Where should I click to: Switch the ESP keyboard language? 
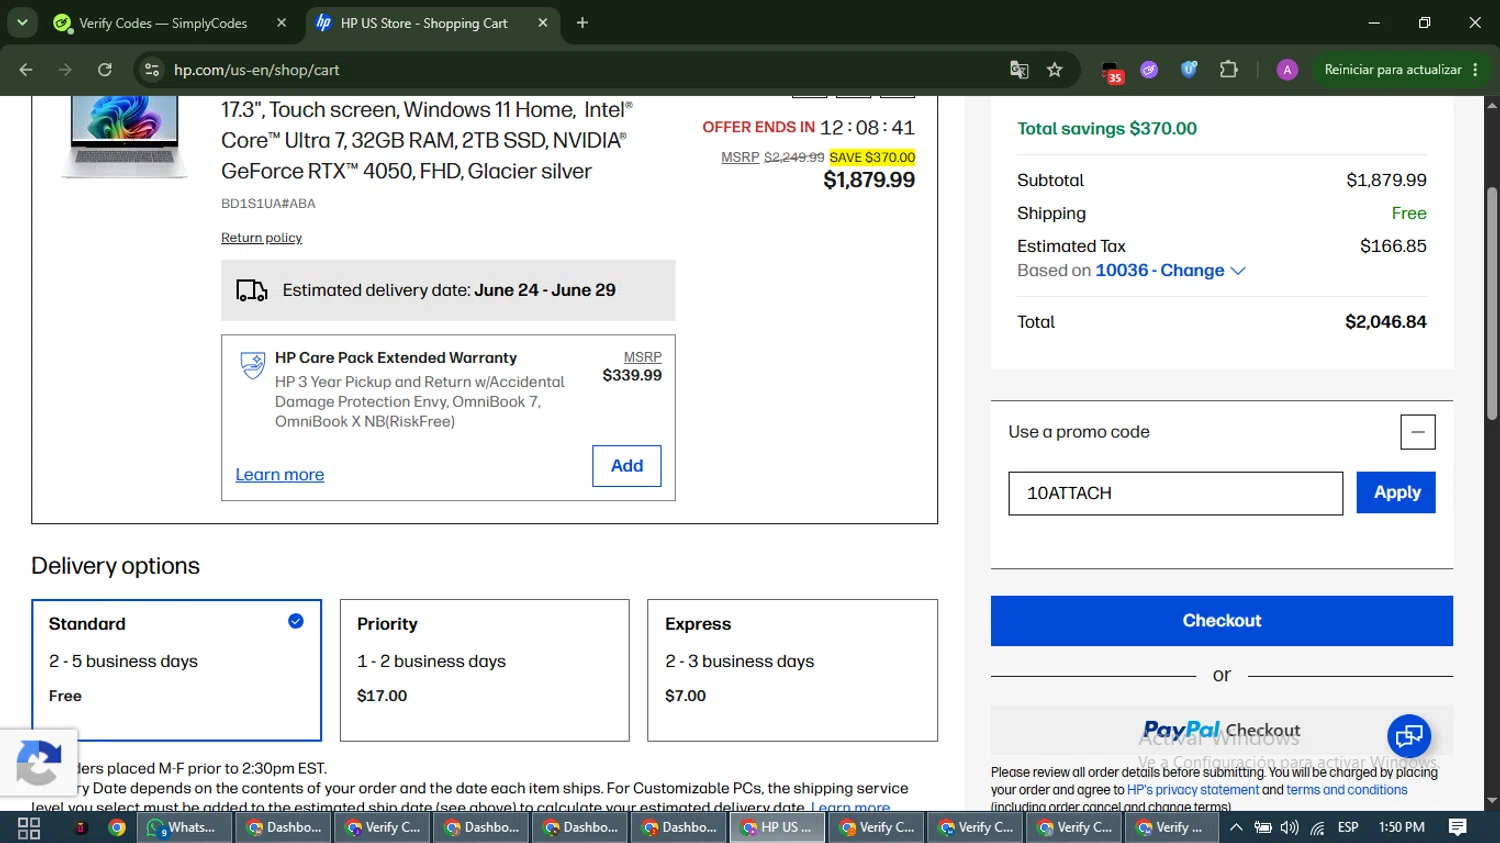[x=1348, y=828]
